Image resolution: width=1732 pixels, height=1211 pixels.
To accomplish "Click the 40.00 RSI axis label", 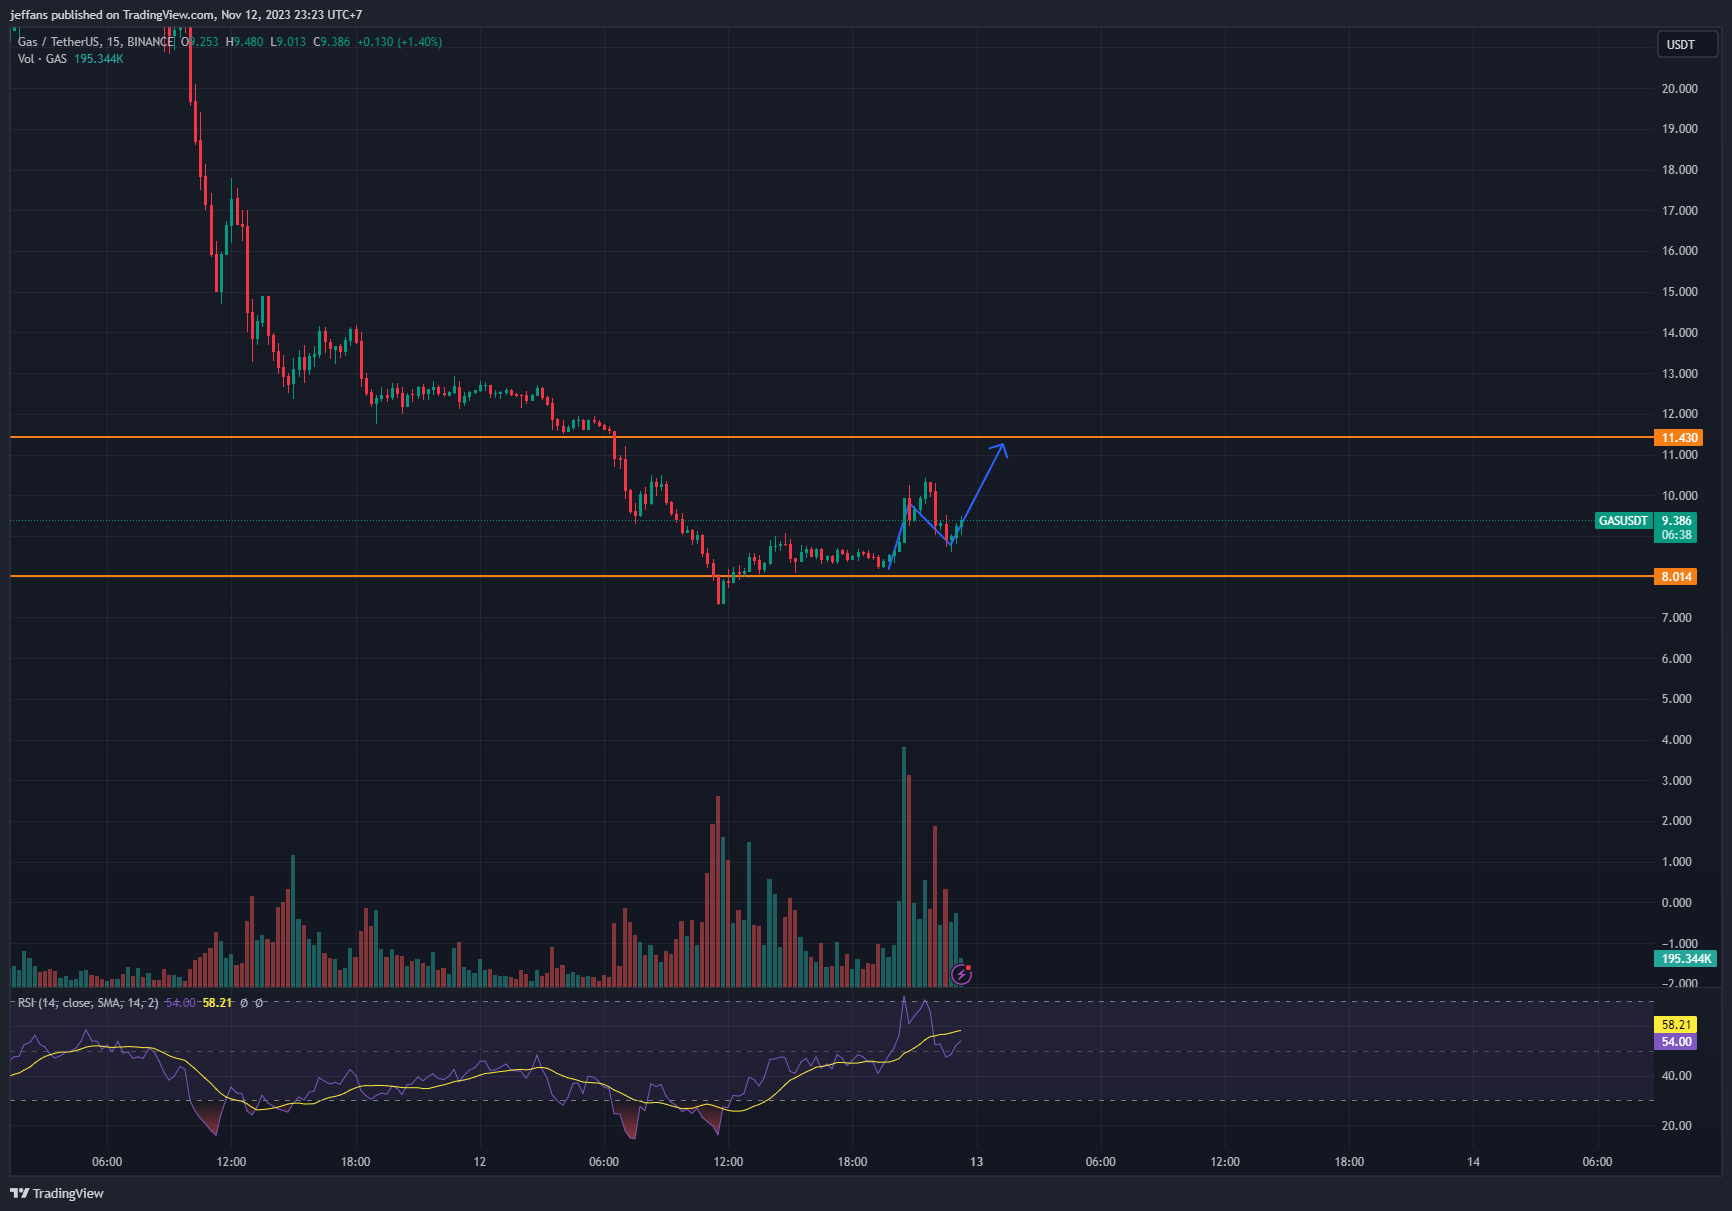I will tap(1677, 1076).
